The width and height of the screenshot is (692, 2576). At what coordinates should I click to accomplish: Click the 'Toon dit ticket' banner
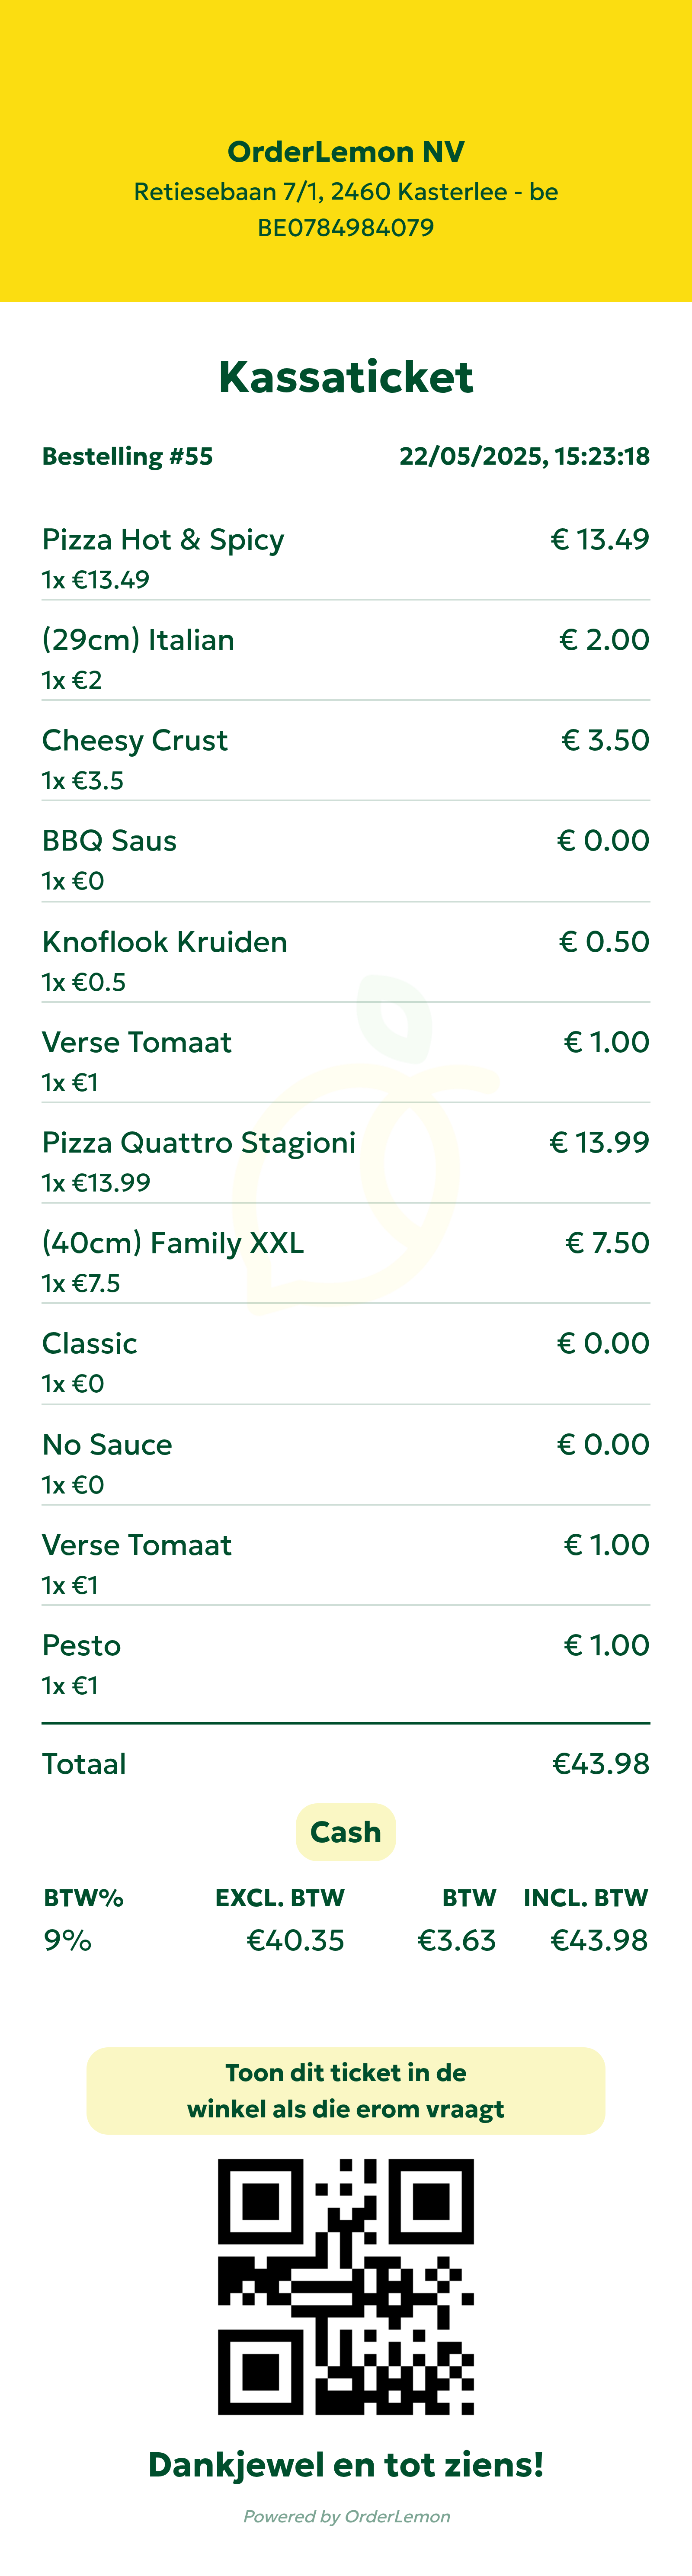point(346,2090)
